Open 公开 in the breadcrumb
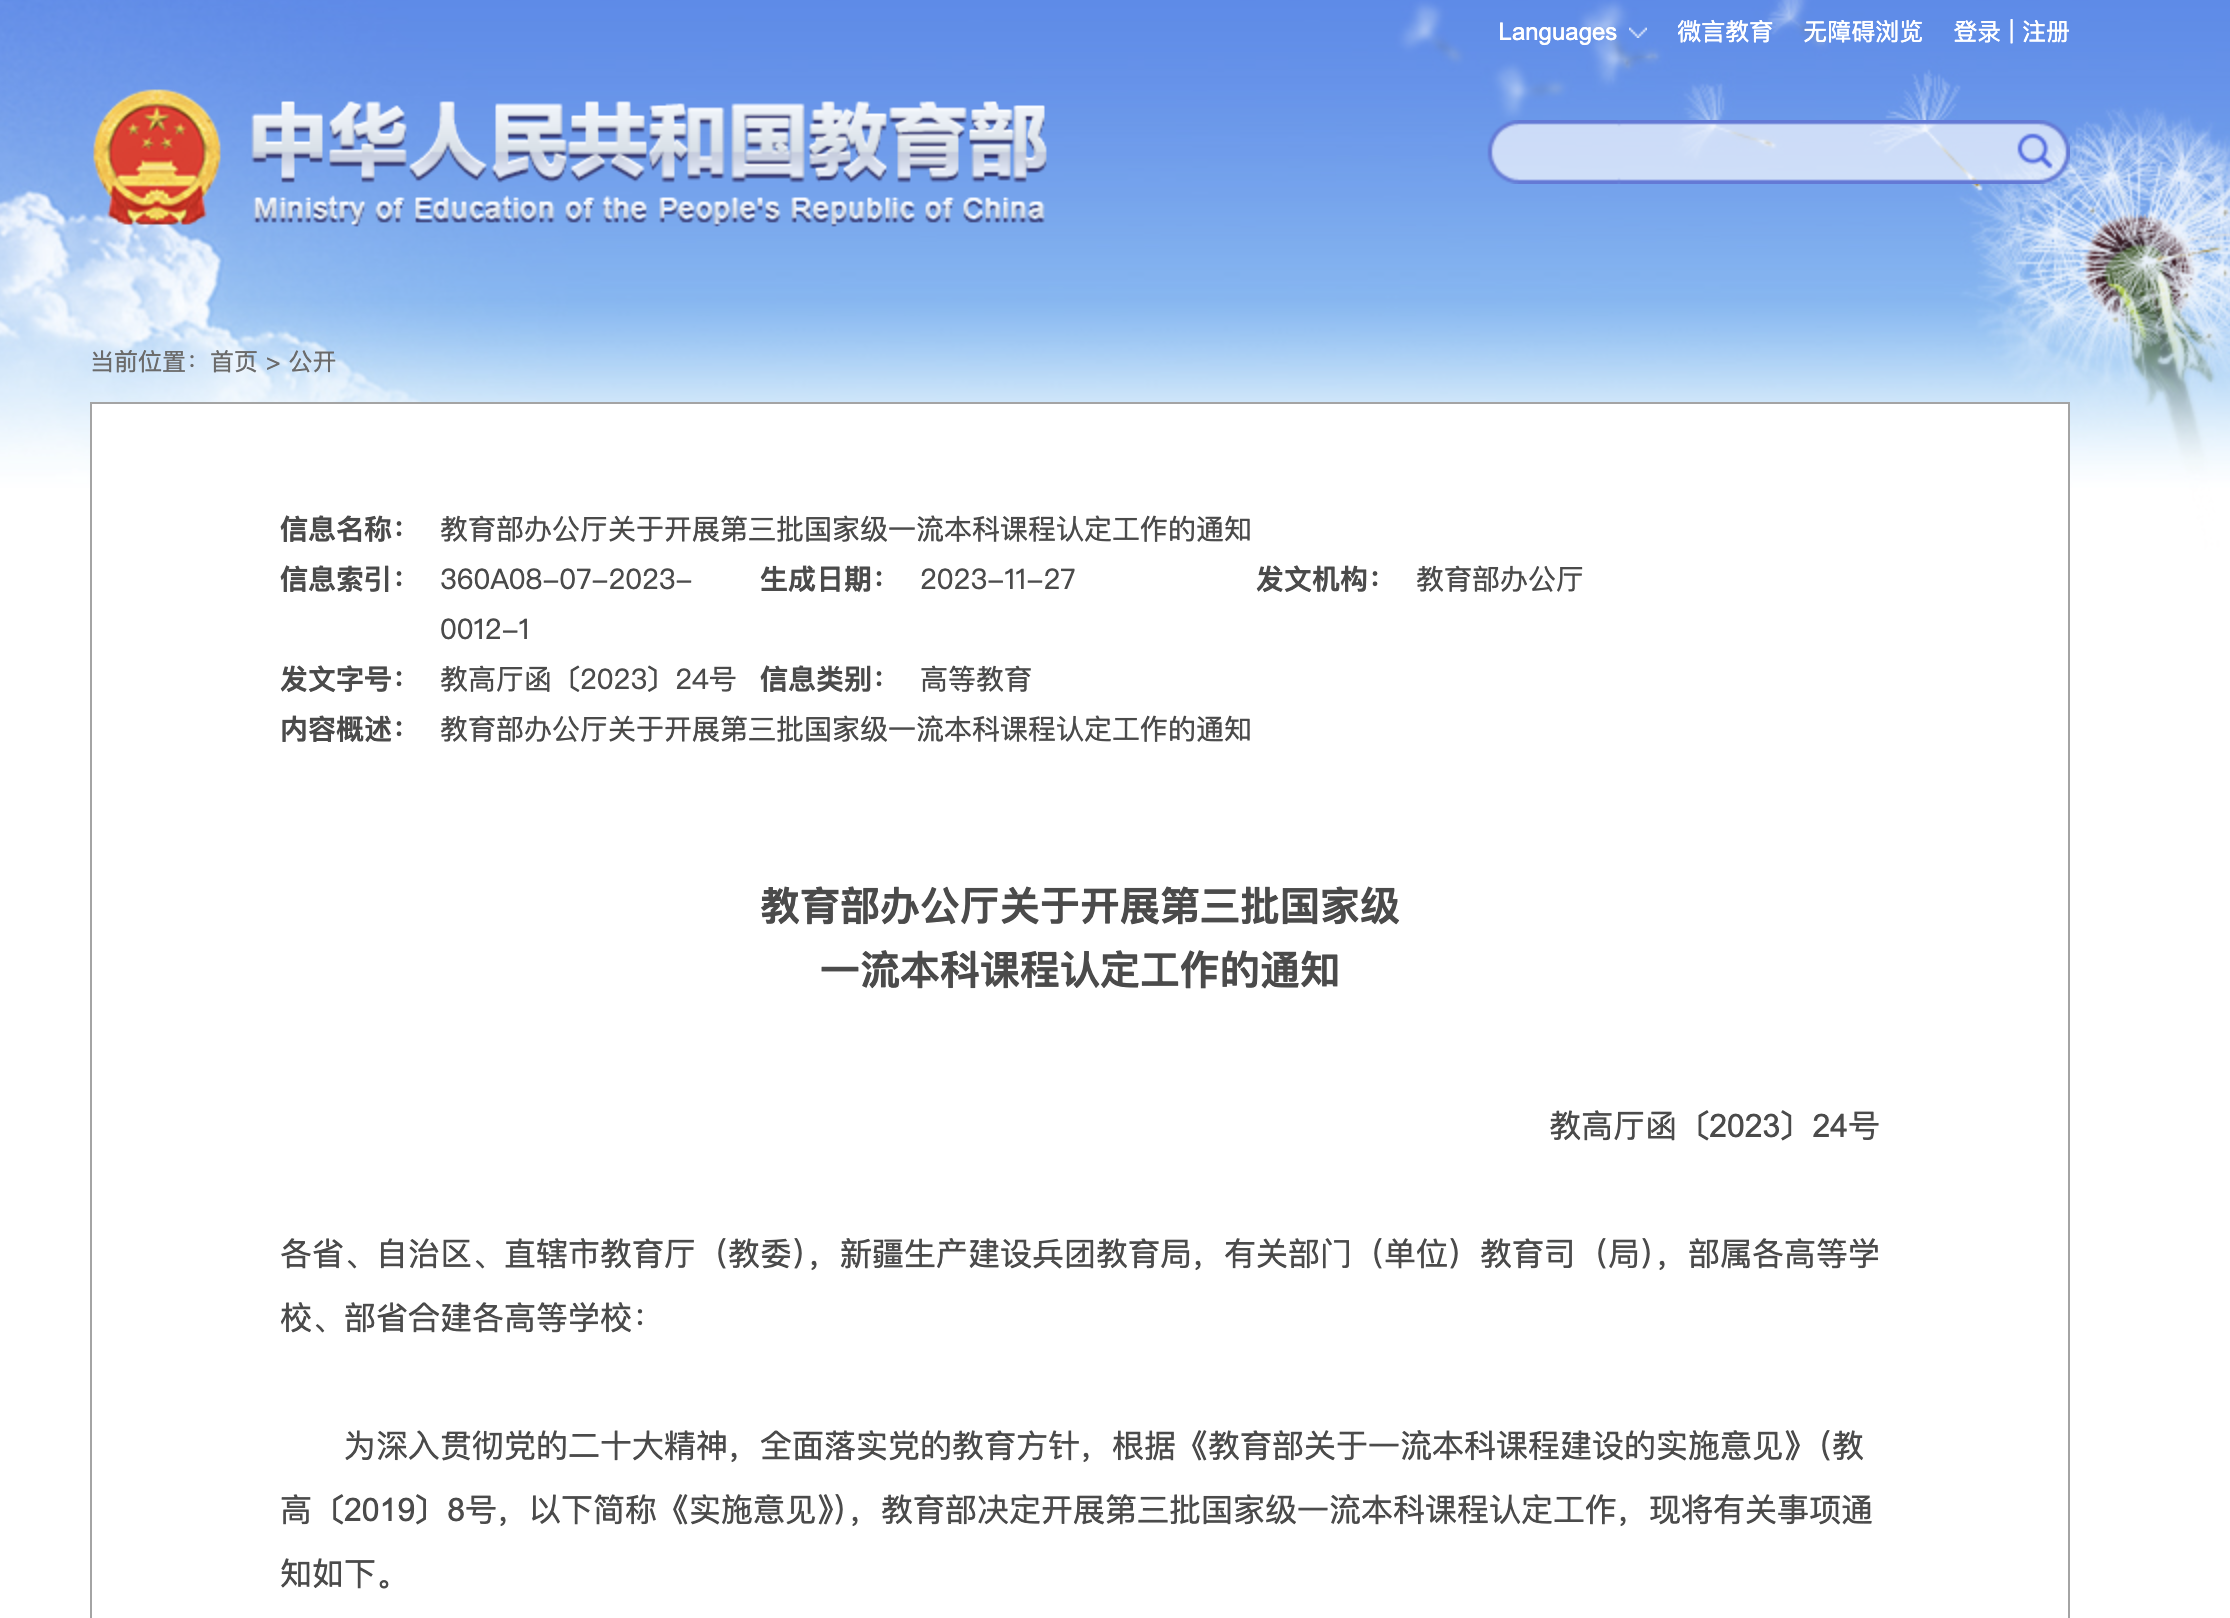This screenshot has width=2230, height=1618. (x=312, y=362)
